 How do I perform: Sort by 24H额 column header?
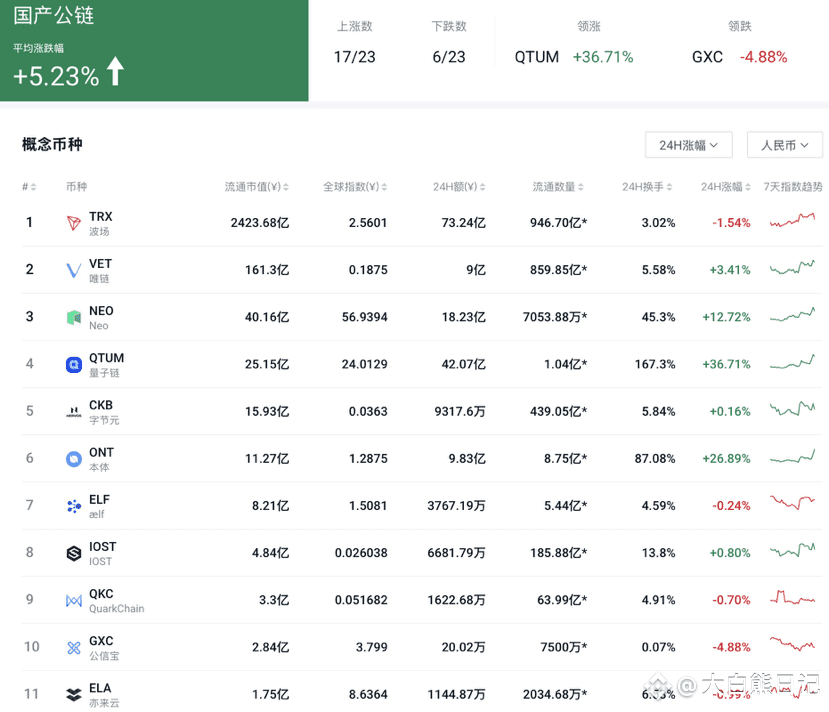(x=459, y=187)
